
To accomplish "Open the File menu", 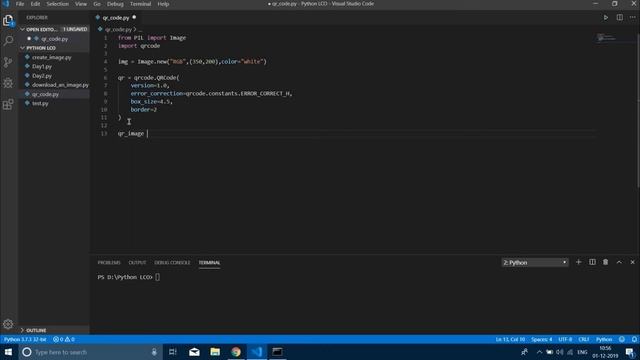I will coord(20,4).
